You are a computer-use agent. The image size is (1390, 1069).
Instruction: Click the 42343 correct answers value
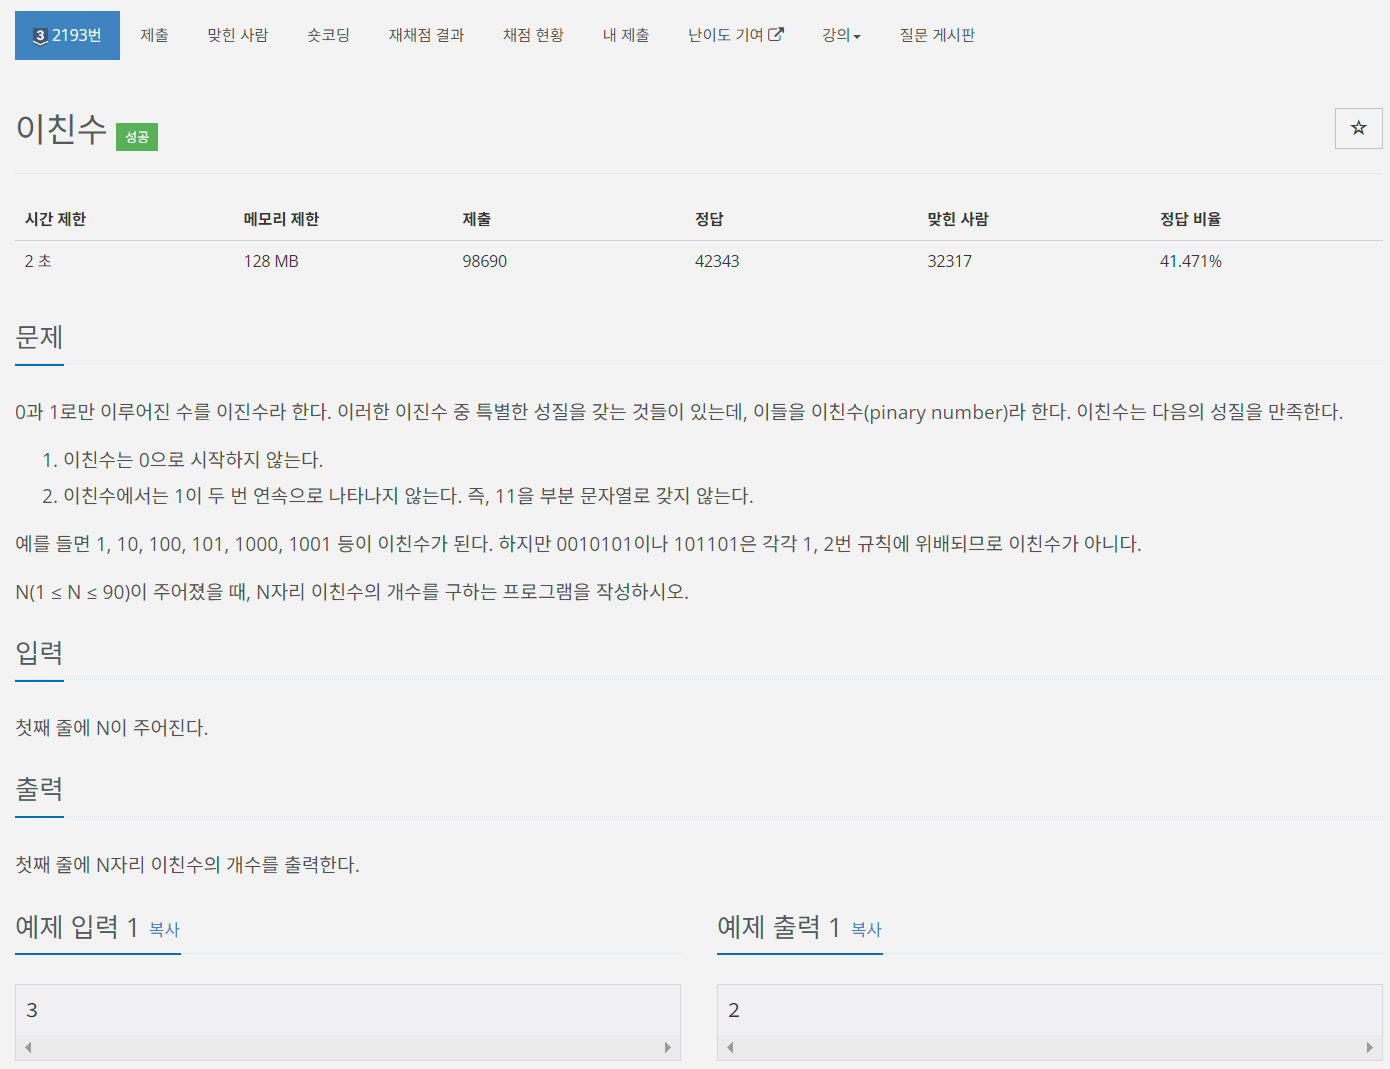point(717,261)
